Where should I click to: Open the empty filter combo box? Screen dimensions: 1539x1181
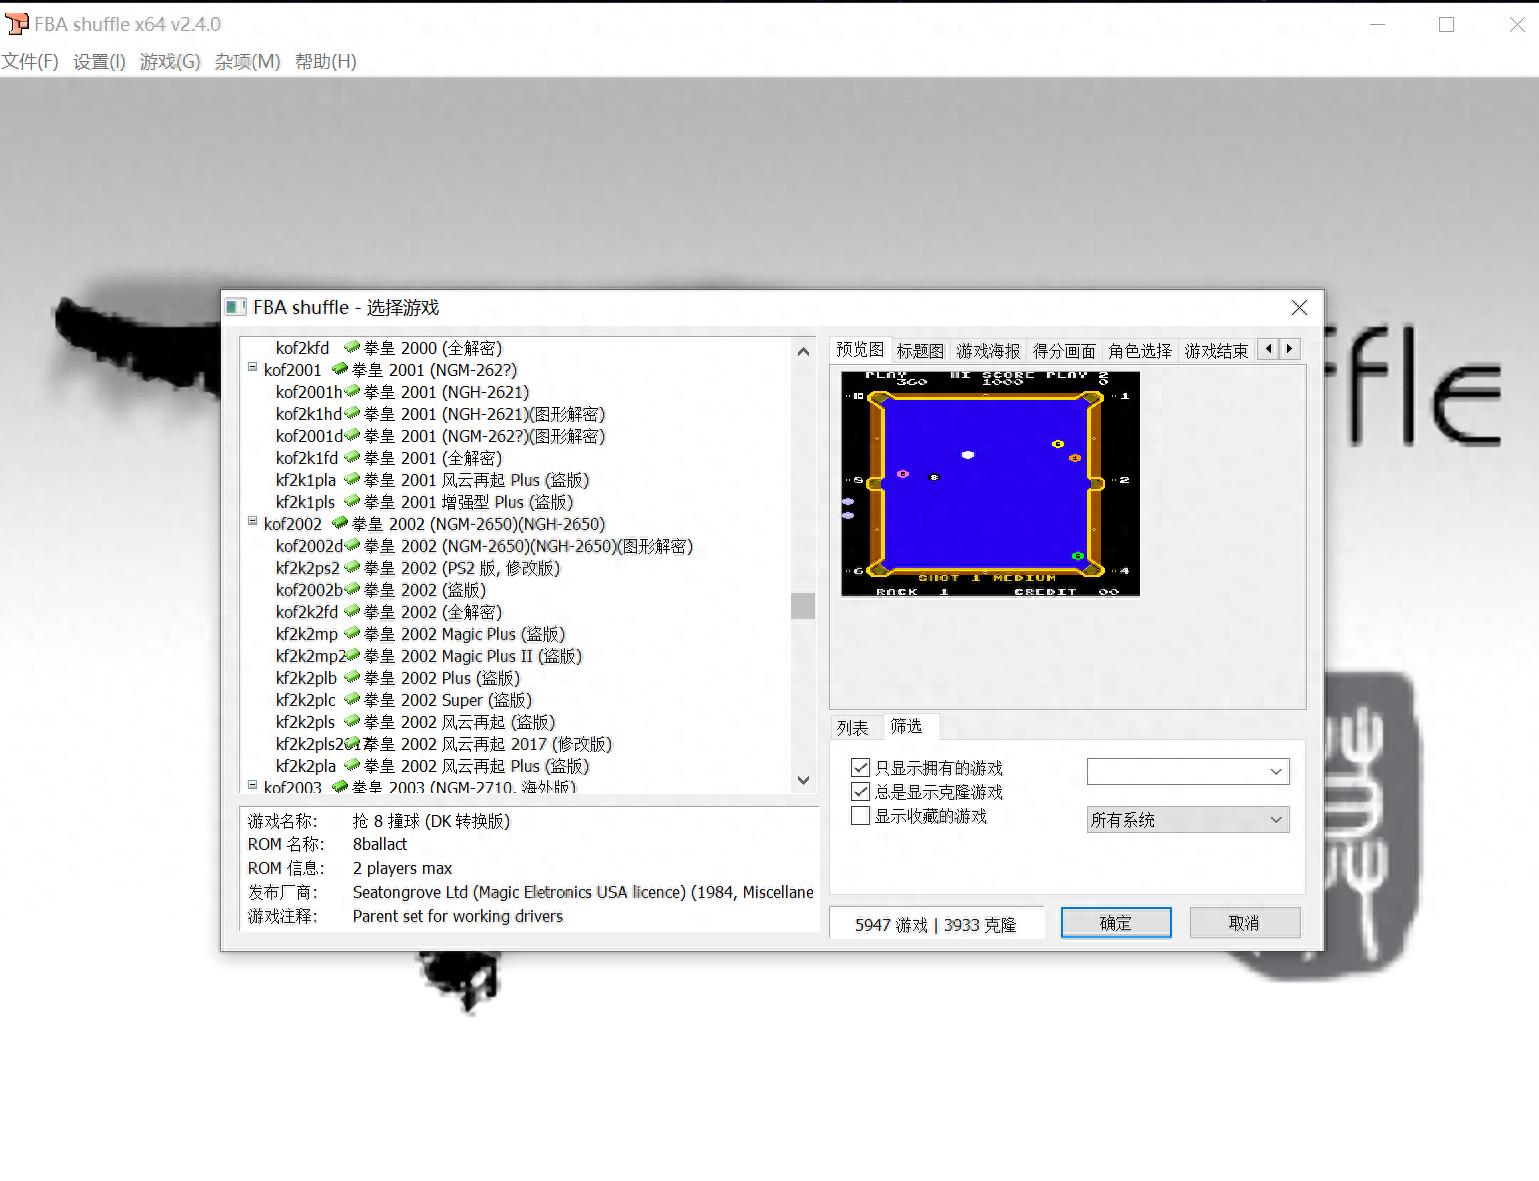[1188, 771]
